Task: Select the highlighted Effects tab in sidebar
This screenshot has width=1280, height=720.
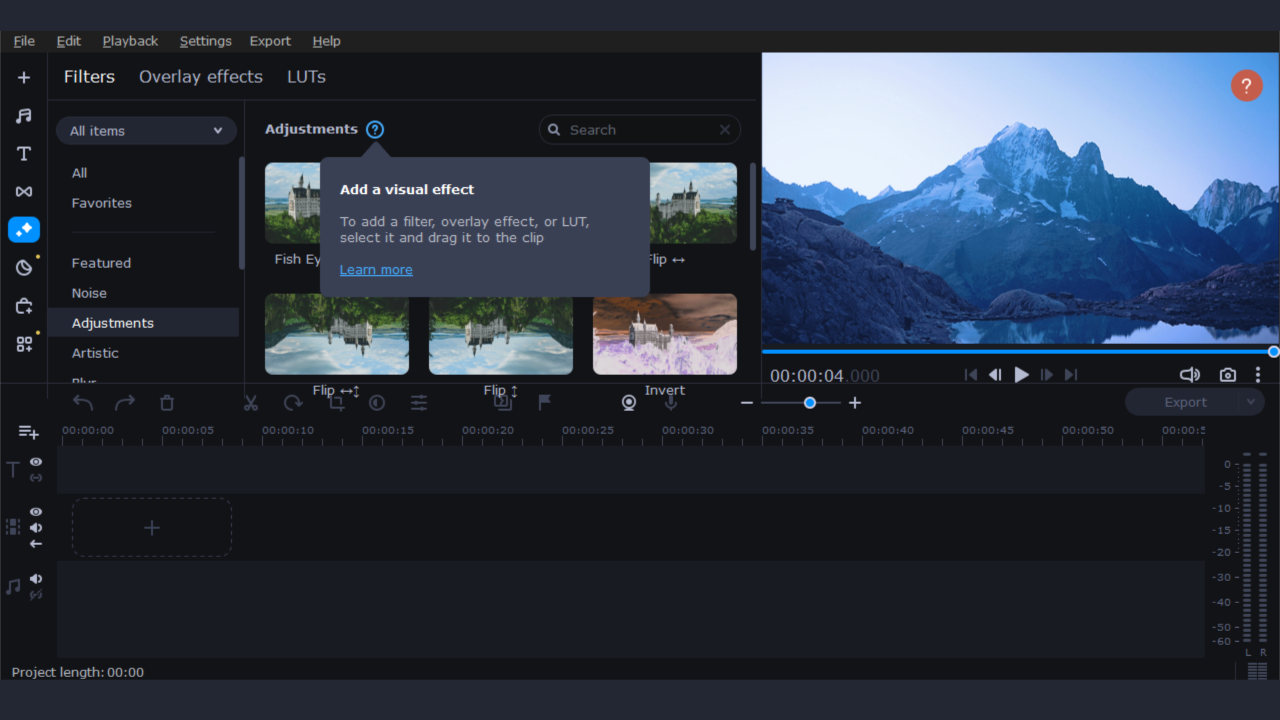Action: tap(24, 230)
